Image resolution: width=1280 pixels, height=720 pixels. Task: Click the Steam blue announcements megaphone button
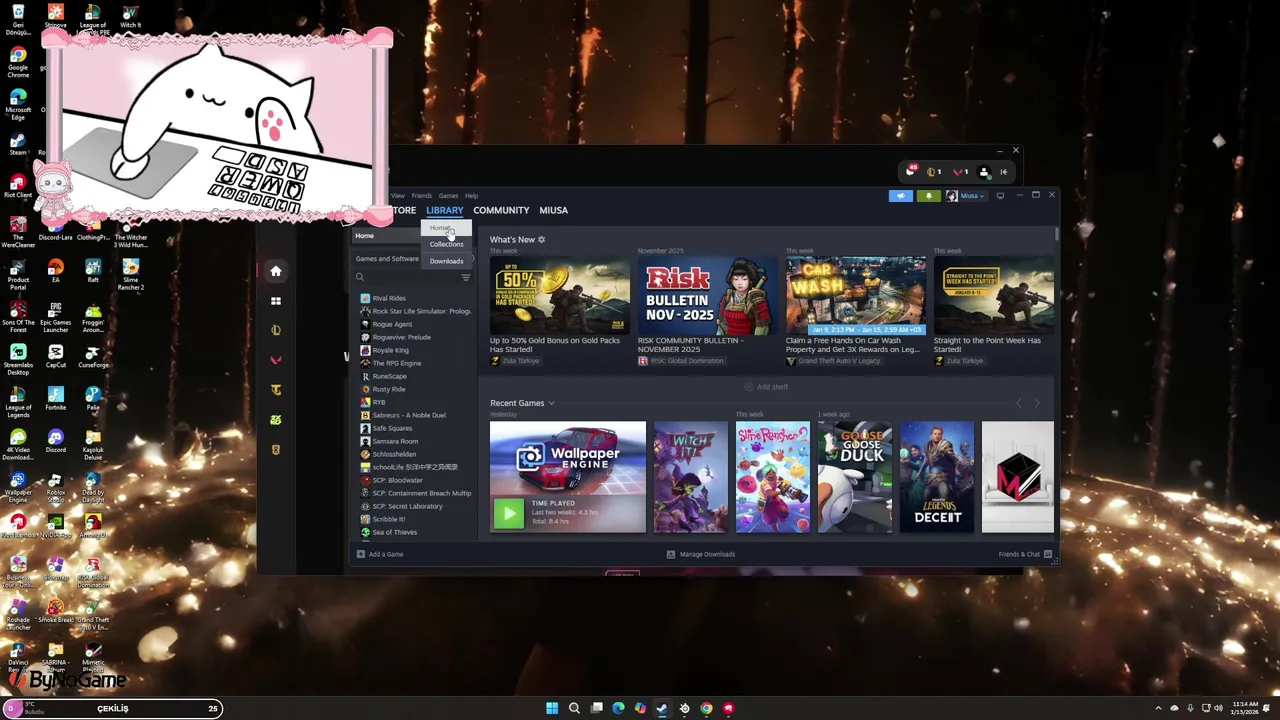coord(900,196)
